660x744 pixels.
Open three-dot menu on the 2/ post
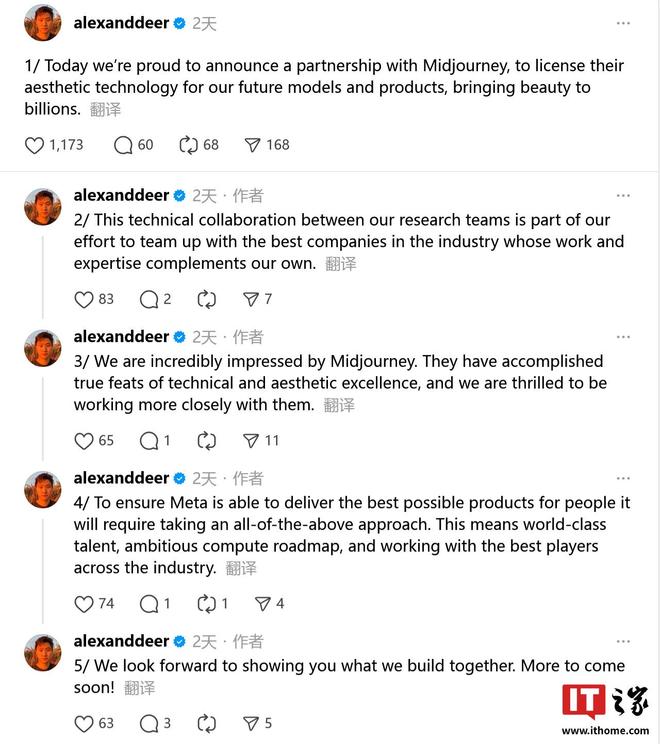tap(623, 195)
